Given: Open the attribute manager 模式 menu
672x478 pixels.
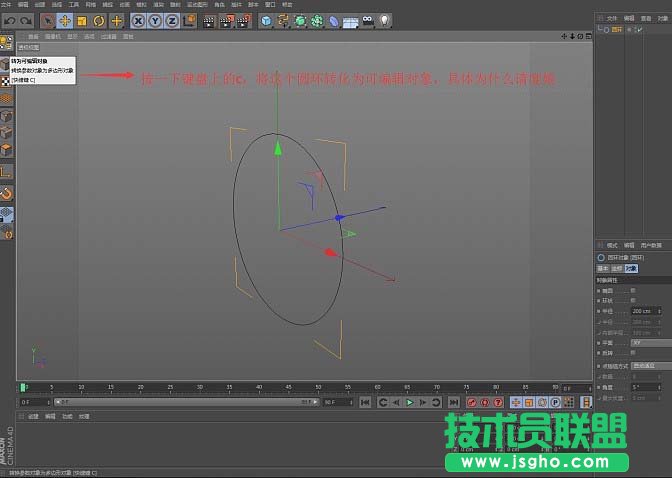Looking at the screenshot, I should (612, 245).
